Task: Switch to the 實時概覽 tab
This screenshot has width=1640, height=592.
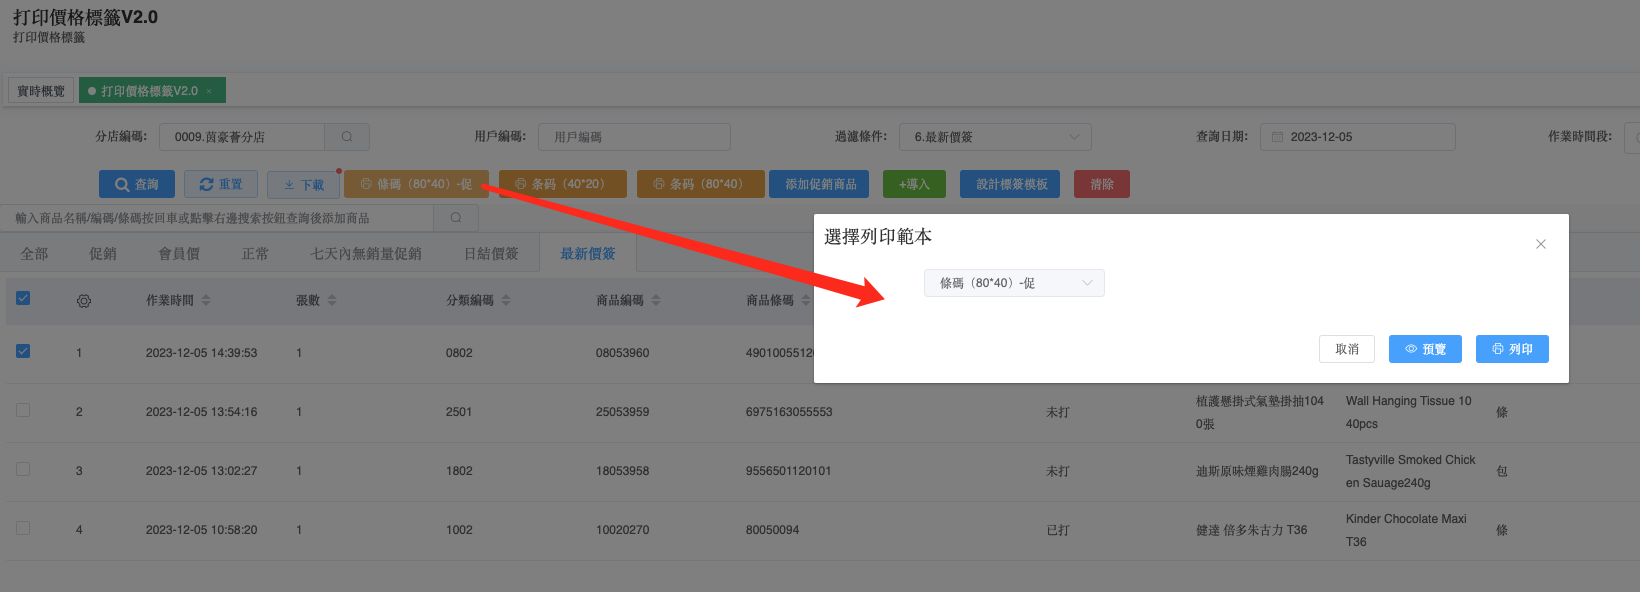Action: [x=41, y=91]
